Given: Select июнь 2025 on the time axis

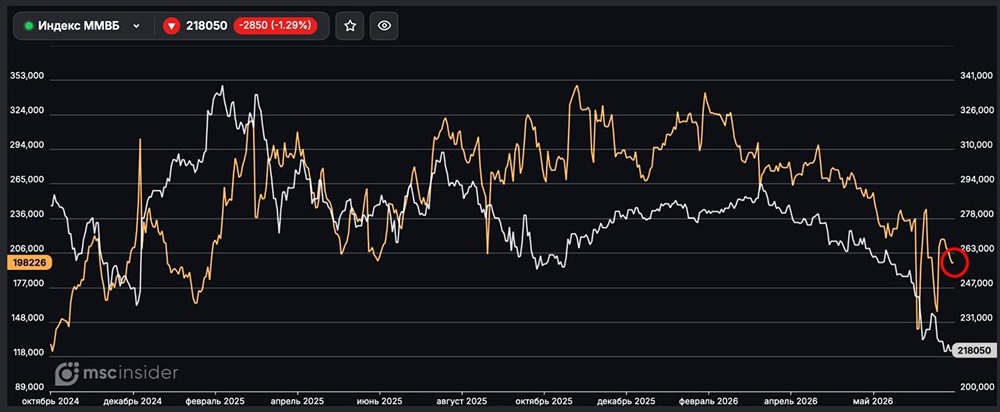Looking at the screenshot, I should tap(379, 401).
